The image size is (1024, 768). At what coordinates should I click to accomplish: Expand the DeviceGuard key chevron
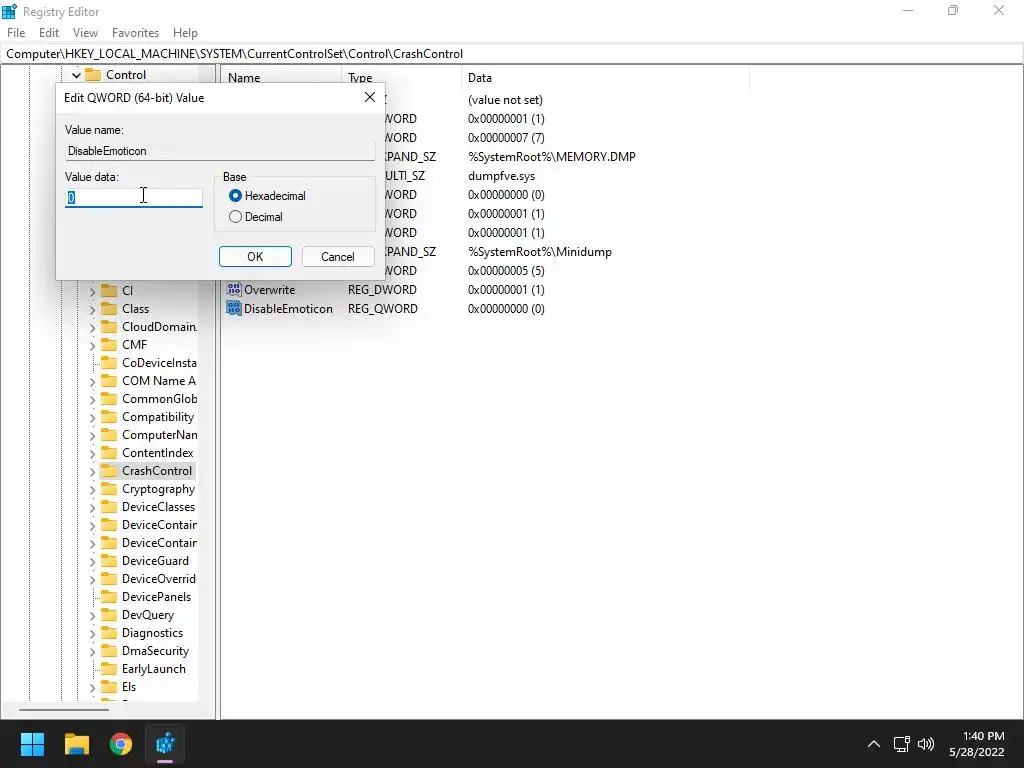pyautogui.click(x=92, y=562)
